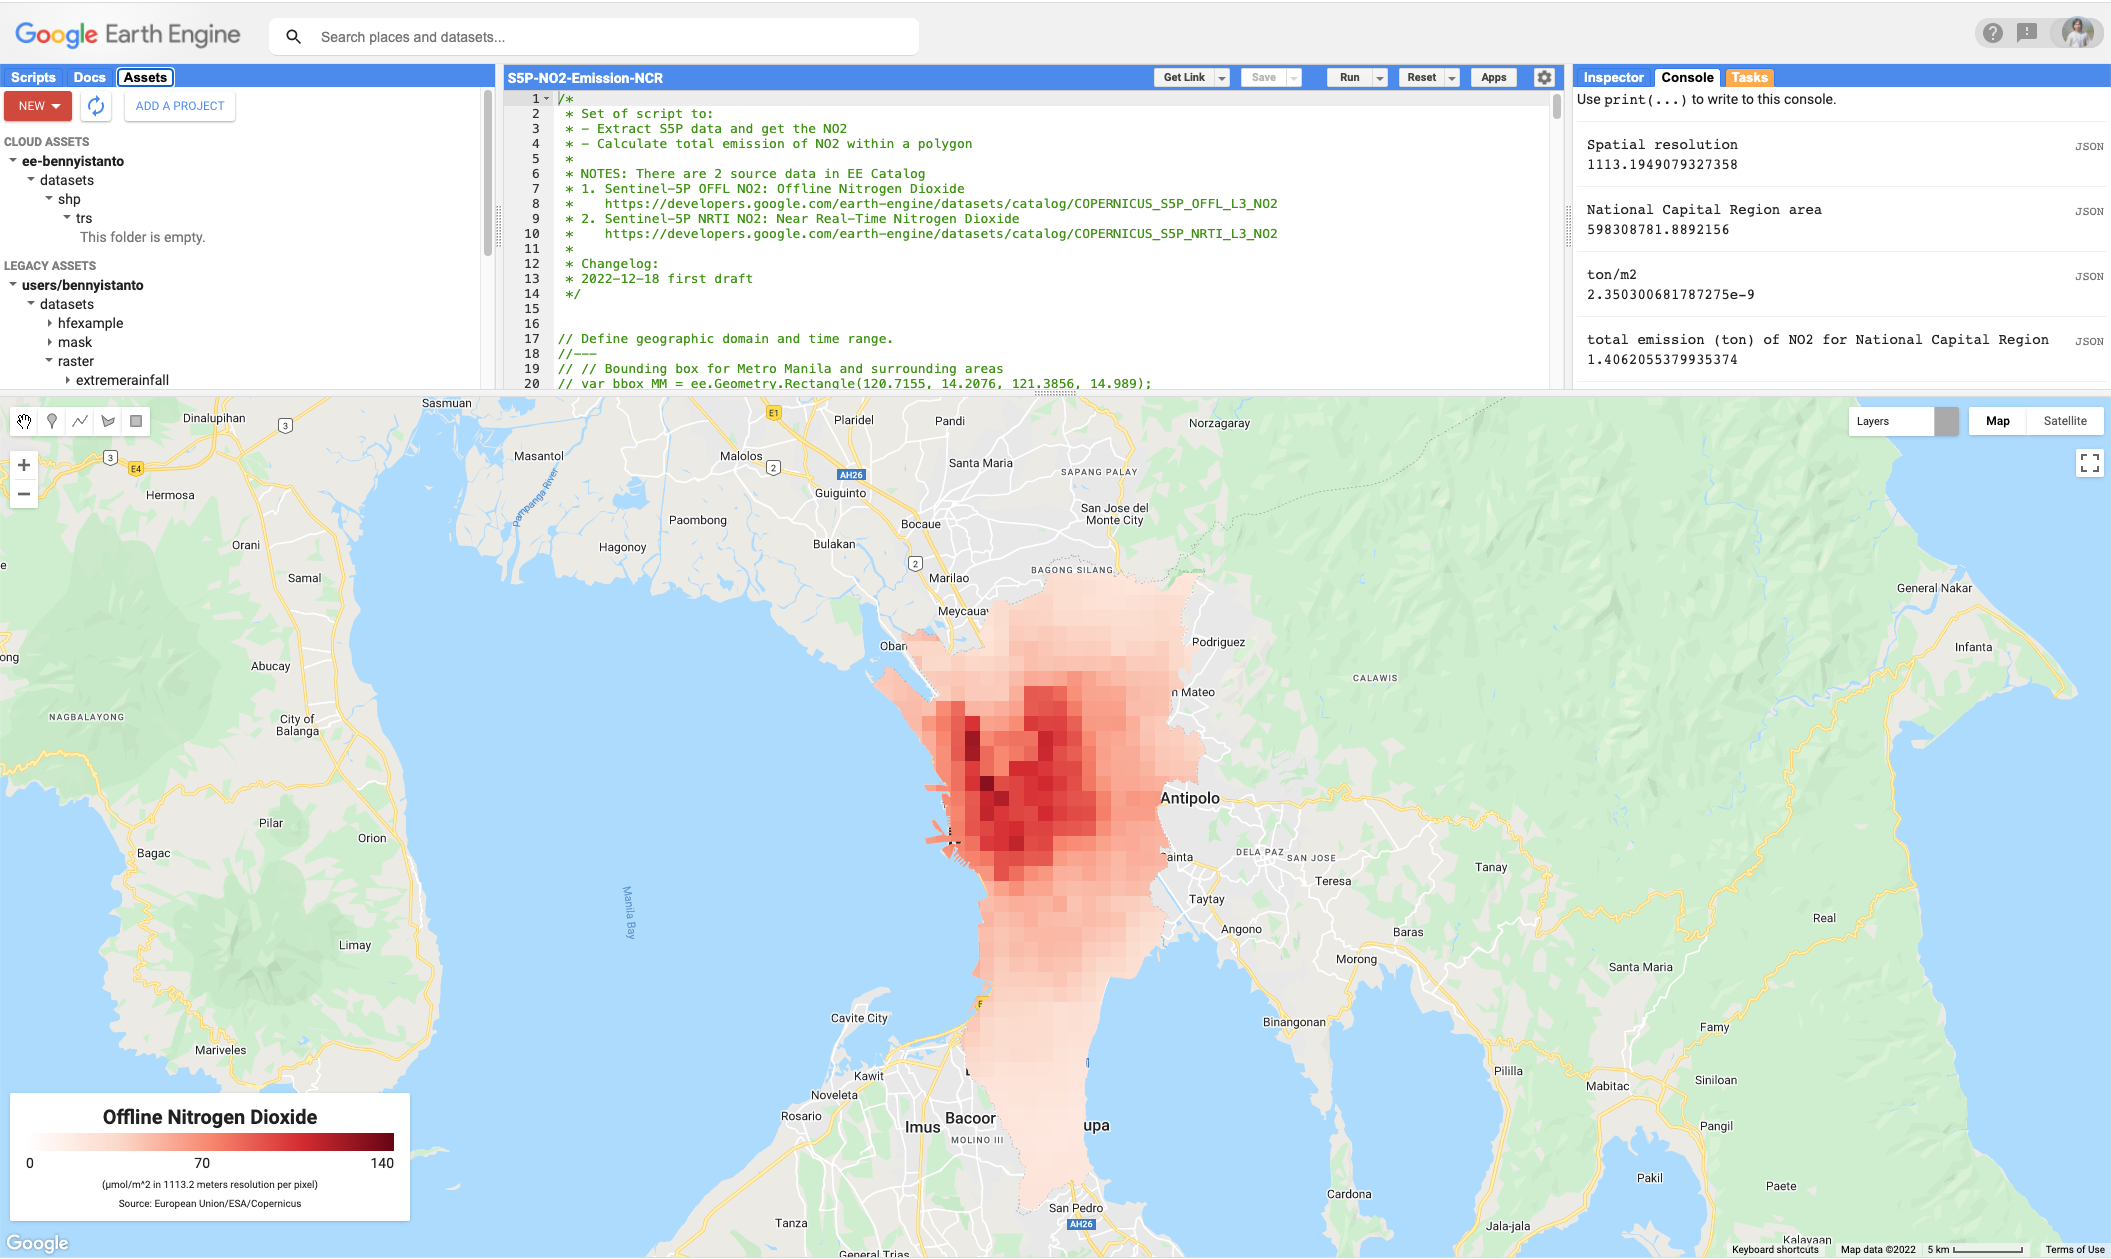Click ADD A PROJECT button
Viewport: 2111px width, 1259px height.
tap(180, 106)
